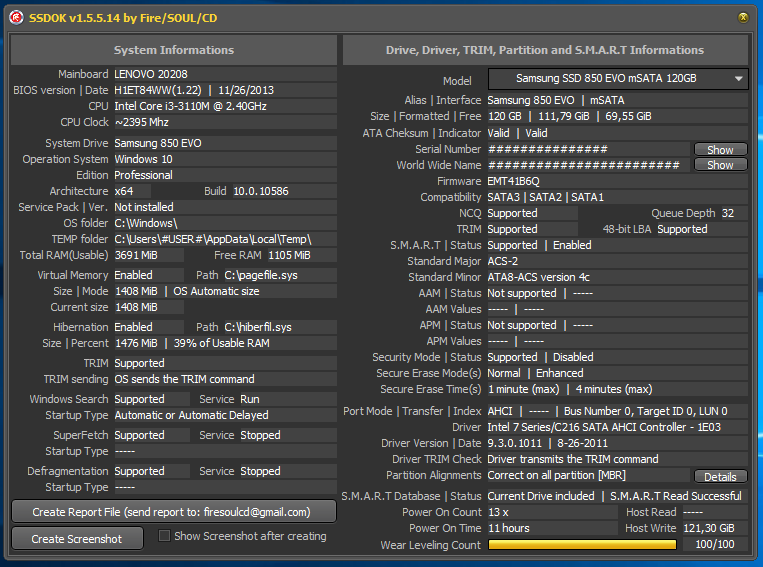Click the Wear Leveling Count yellow bar

(x=582, y=545)
